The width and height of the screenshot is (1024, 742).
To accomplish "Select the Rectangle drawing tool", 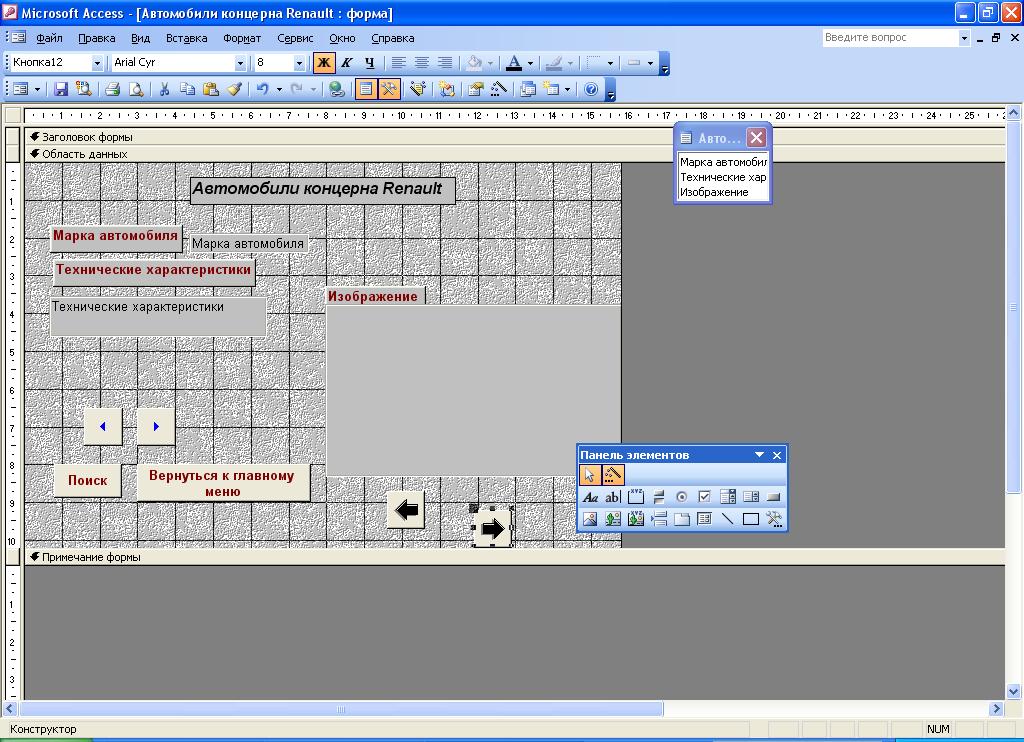I will [x=751, y=519].
